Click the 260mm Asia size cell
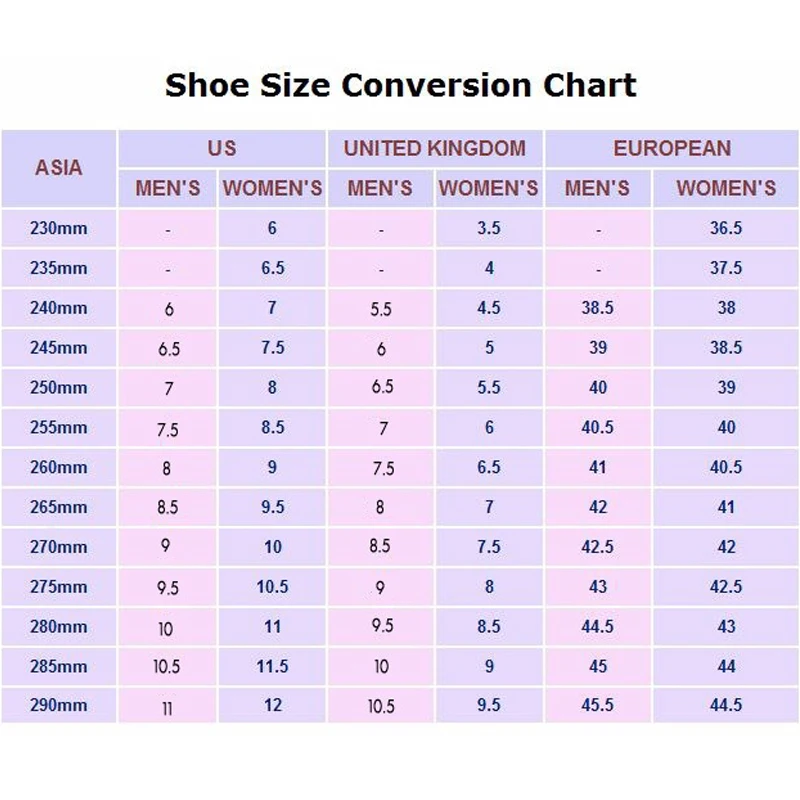This screenshot has height=800, width=800. tap(59, 467)
